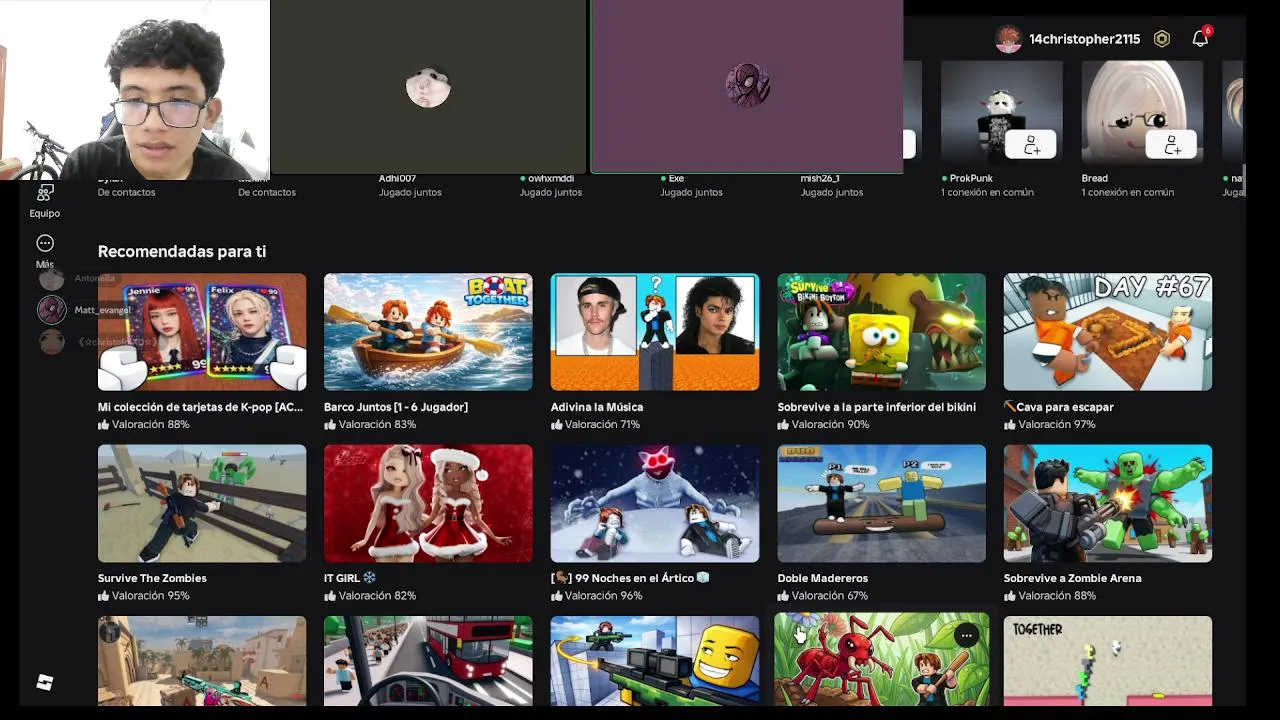Click the spider avatar in purple video tile
The image size is (1280, 720).
pyautogui.click(x=748, y=87)
